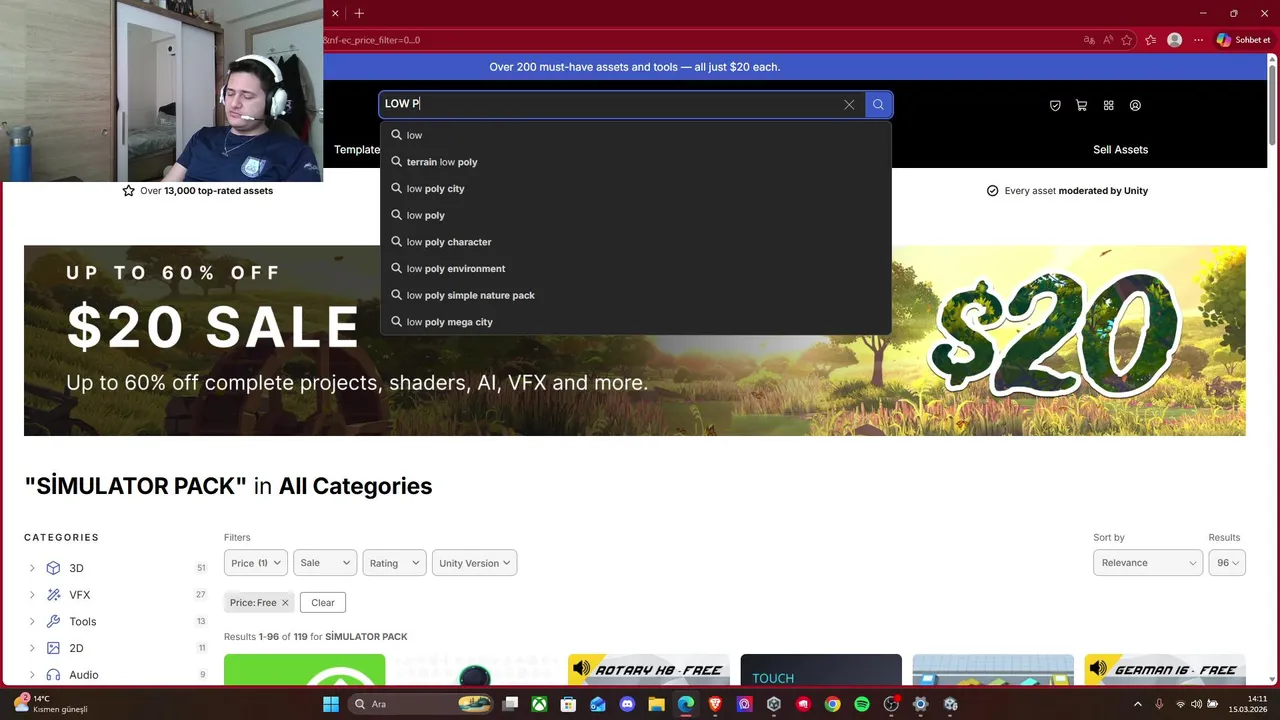Open the user account icon in header
Screen dimensions: 1280x720
[1135, 105]
